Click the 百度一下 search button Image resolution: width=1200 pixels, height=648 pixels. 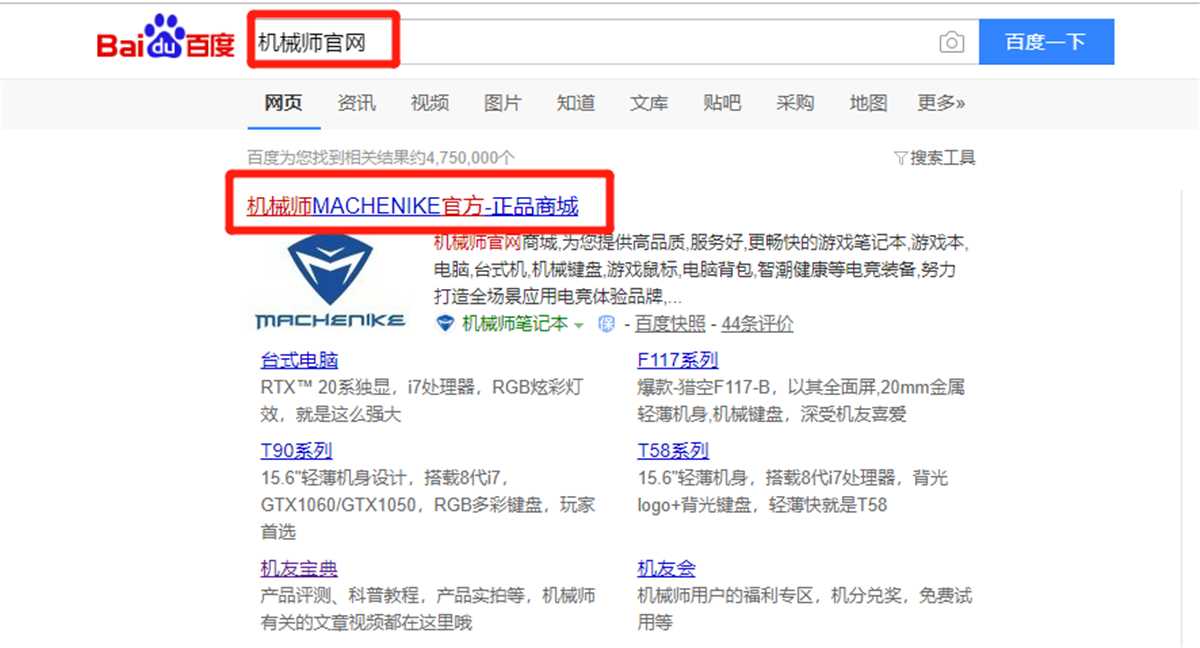tap(1046, 42)
